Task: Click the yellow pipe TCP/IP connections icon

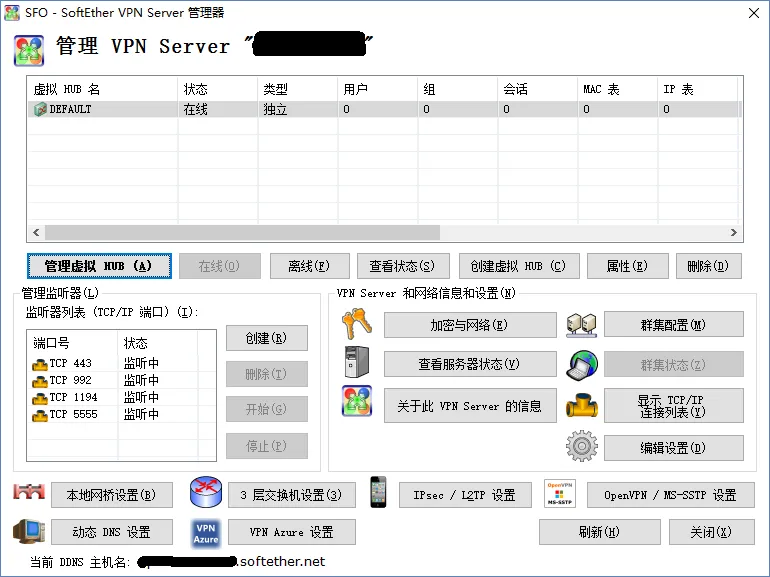Action: 582,406
